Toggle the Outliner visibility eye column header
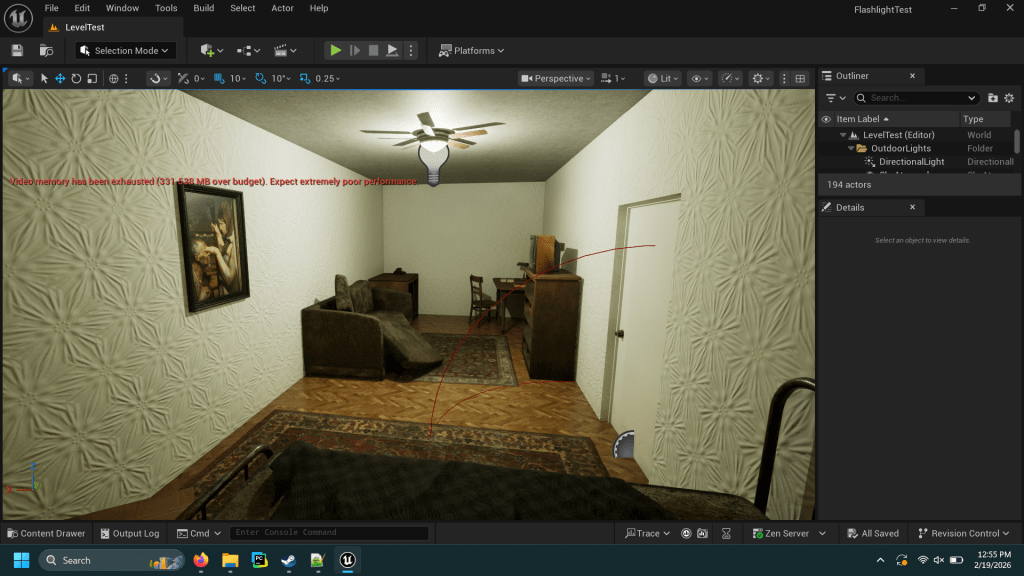This screenshot has height=576, width=1024. 826,119
